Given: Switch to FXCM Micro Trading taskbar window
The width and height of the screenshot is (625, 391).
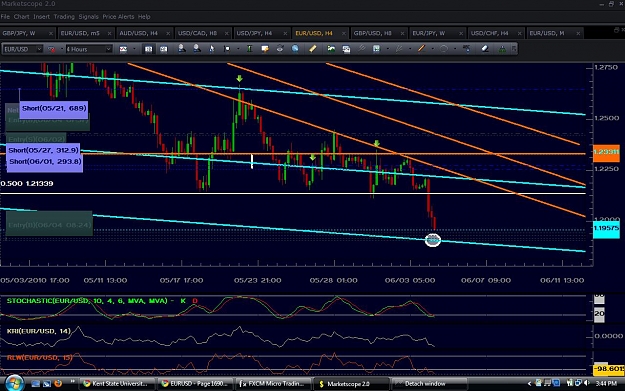Looking at the screenshot, I should 273,384.
